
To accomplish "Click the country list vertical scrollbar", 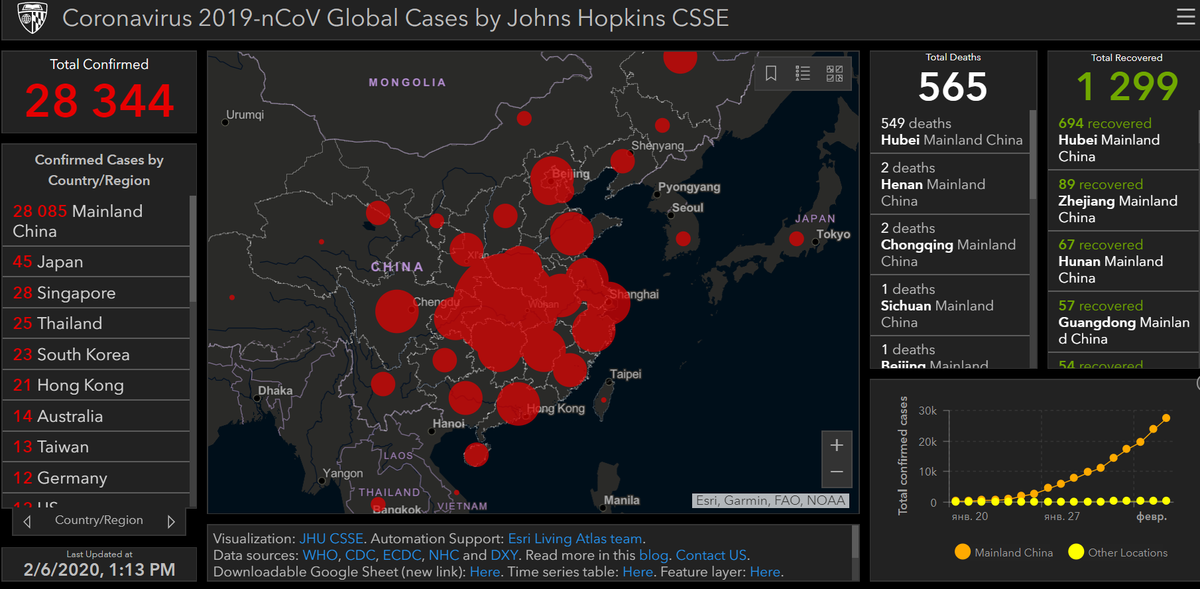I will pyautogui.click(x=193, y=250).
